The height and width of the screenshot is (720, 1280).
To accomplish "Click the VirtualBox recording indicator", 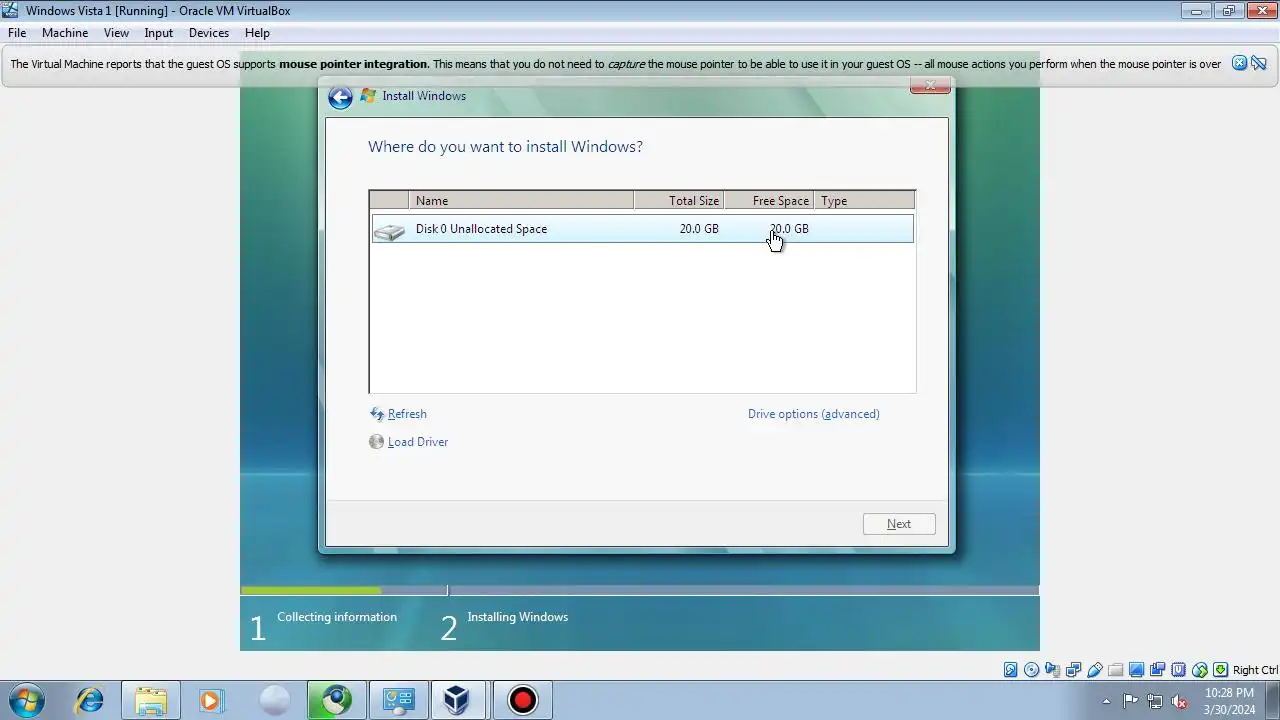I will coord(1157,670).
